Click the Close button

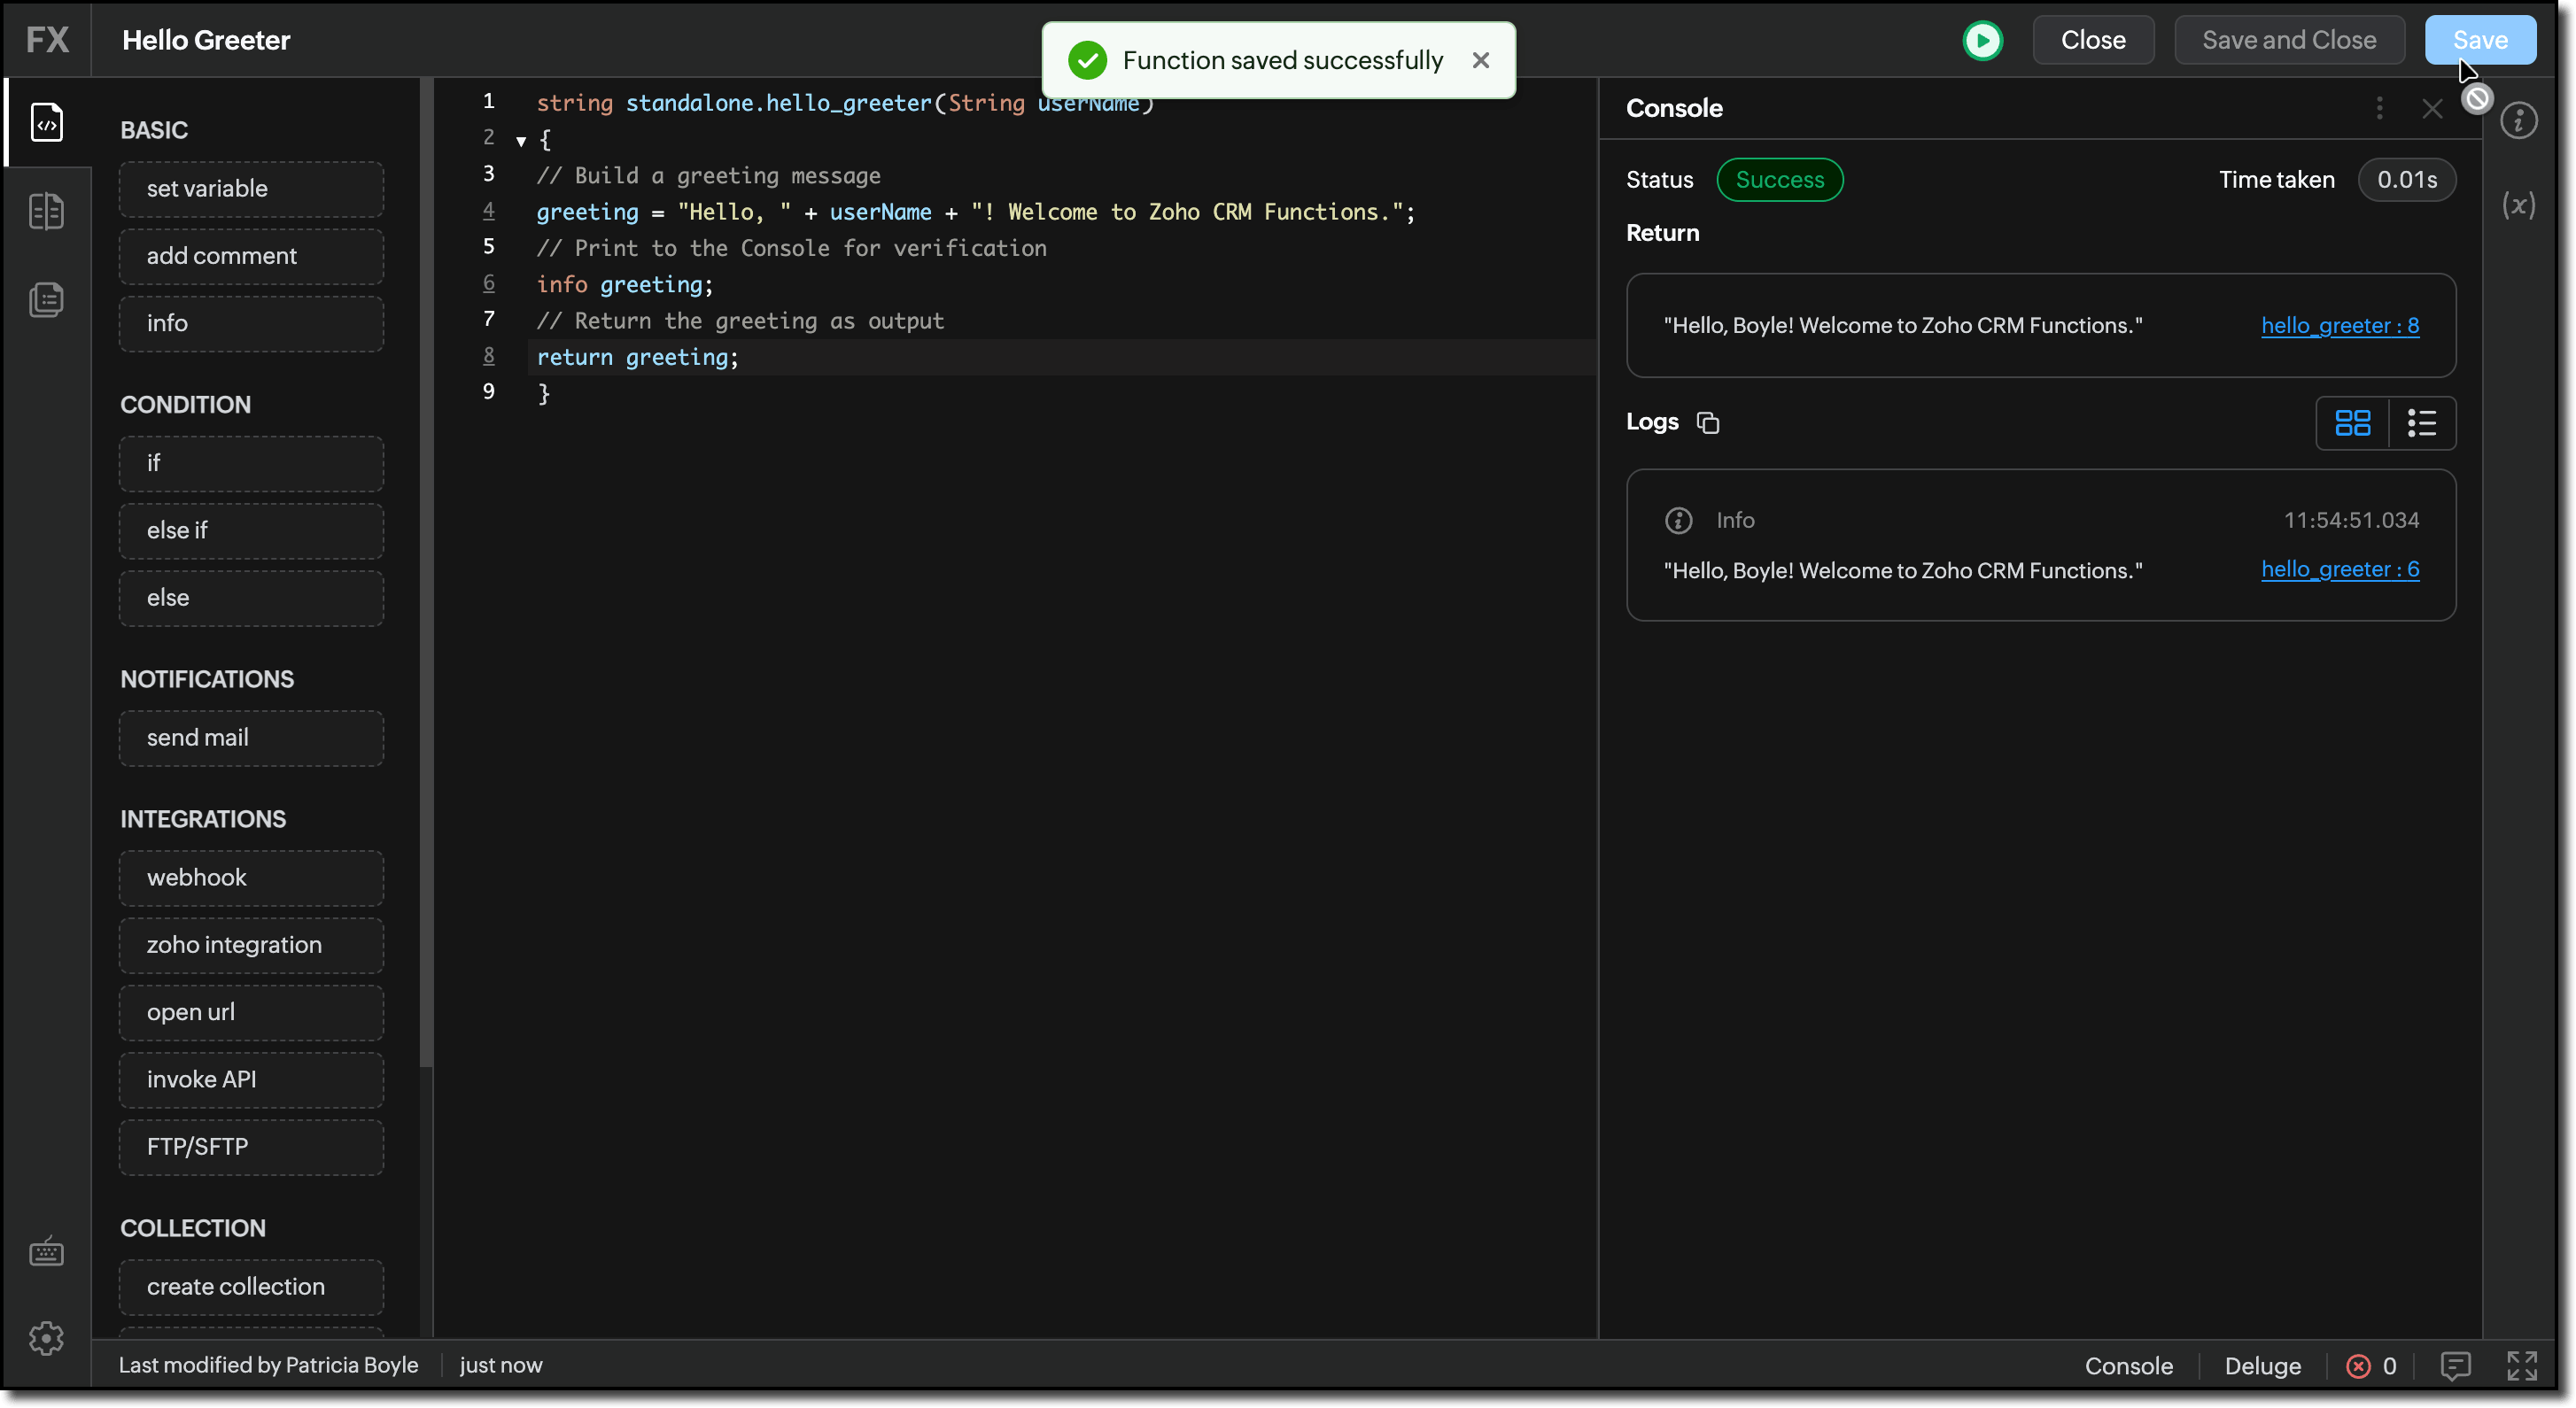(2093, 40)
